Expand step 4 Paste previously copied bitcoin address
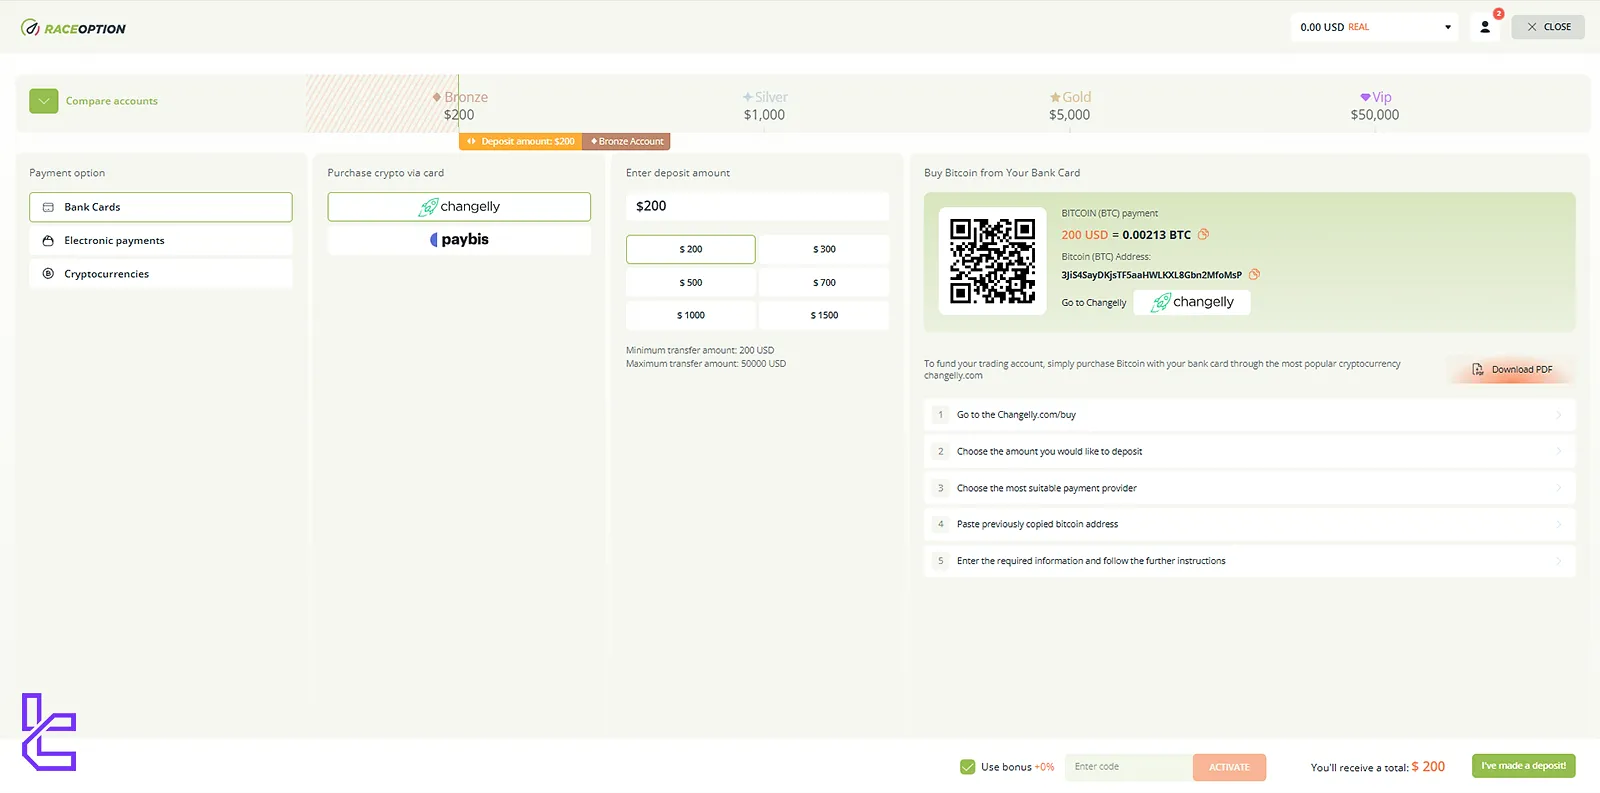 (1249, 524)
